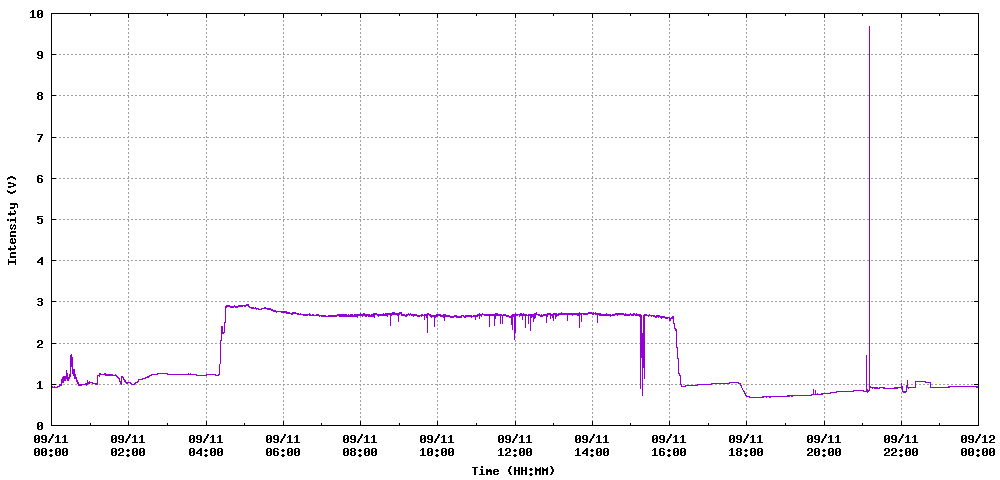Click the '09/11 18:00' time label
The image size is (1000, 480).
tap(746, 446)
